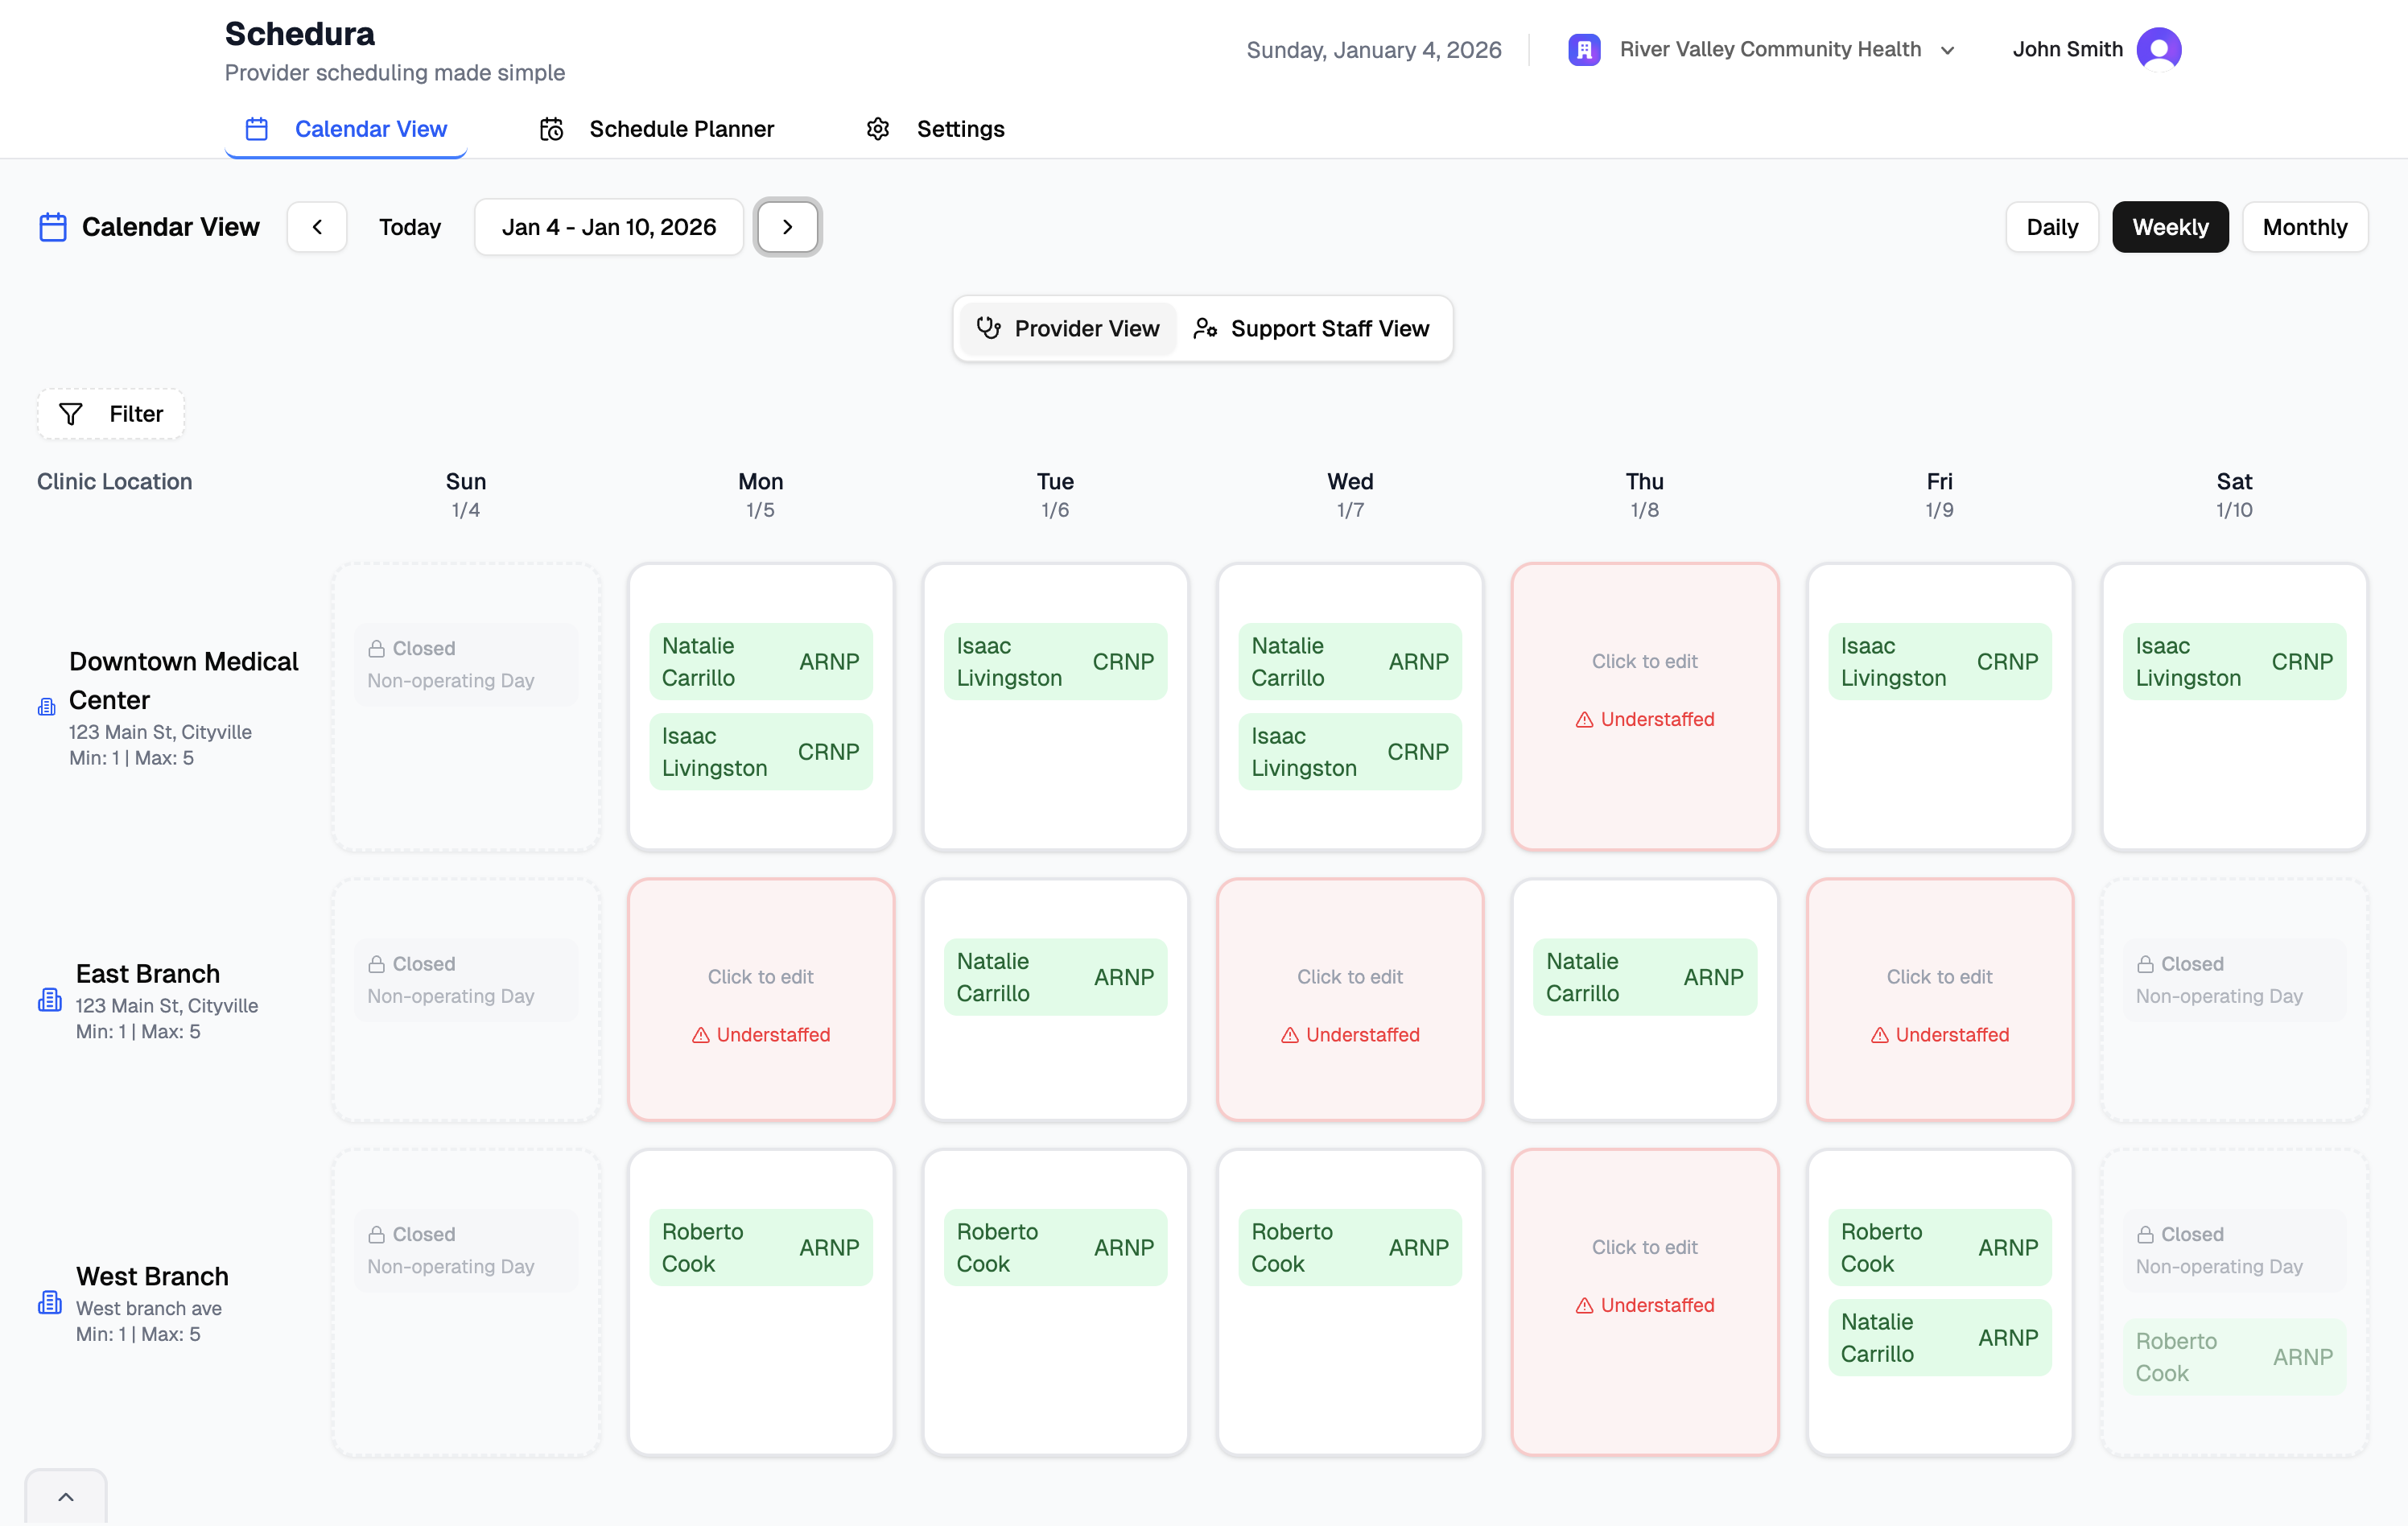Click the lock icon on West Branch Saturday Closed

(2145, 1235)
